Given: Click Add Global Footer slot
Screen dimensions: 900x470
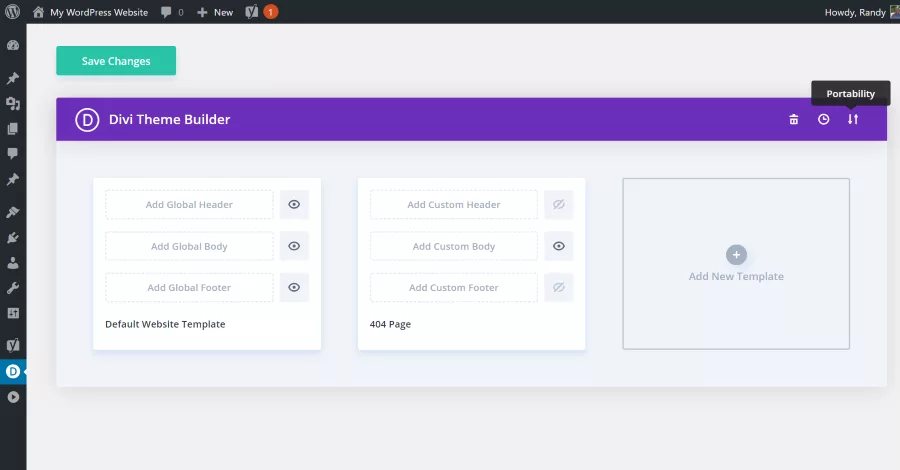Looking at the screenshot, I should tap(189, 288).
